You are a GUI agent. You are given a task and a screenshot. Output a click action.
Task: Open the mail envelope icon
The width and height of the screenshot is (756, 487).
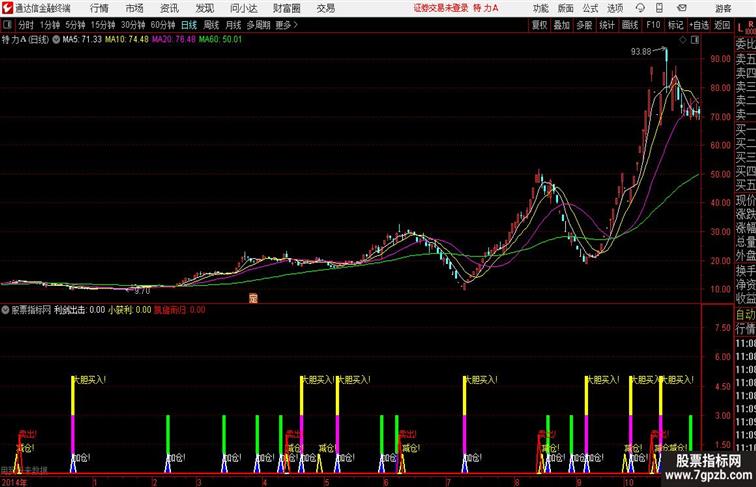(682, 8)
